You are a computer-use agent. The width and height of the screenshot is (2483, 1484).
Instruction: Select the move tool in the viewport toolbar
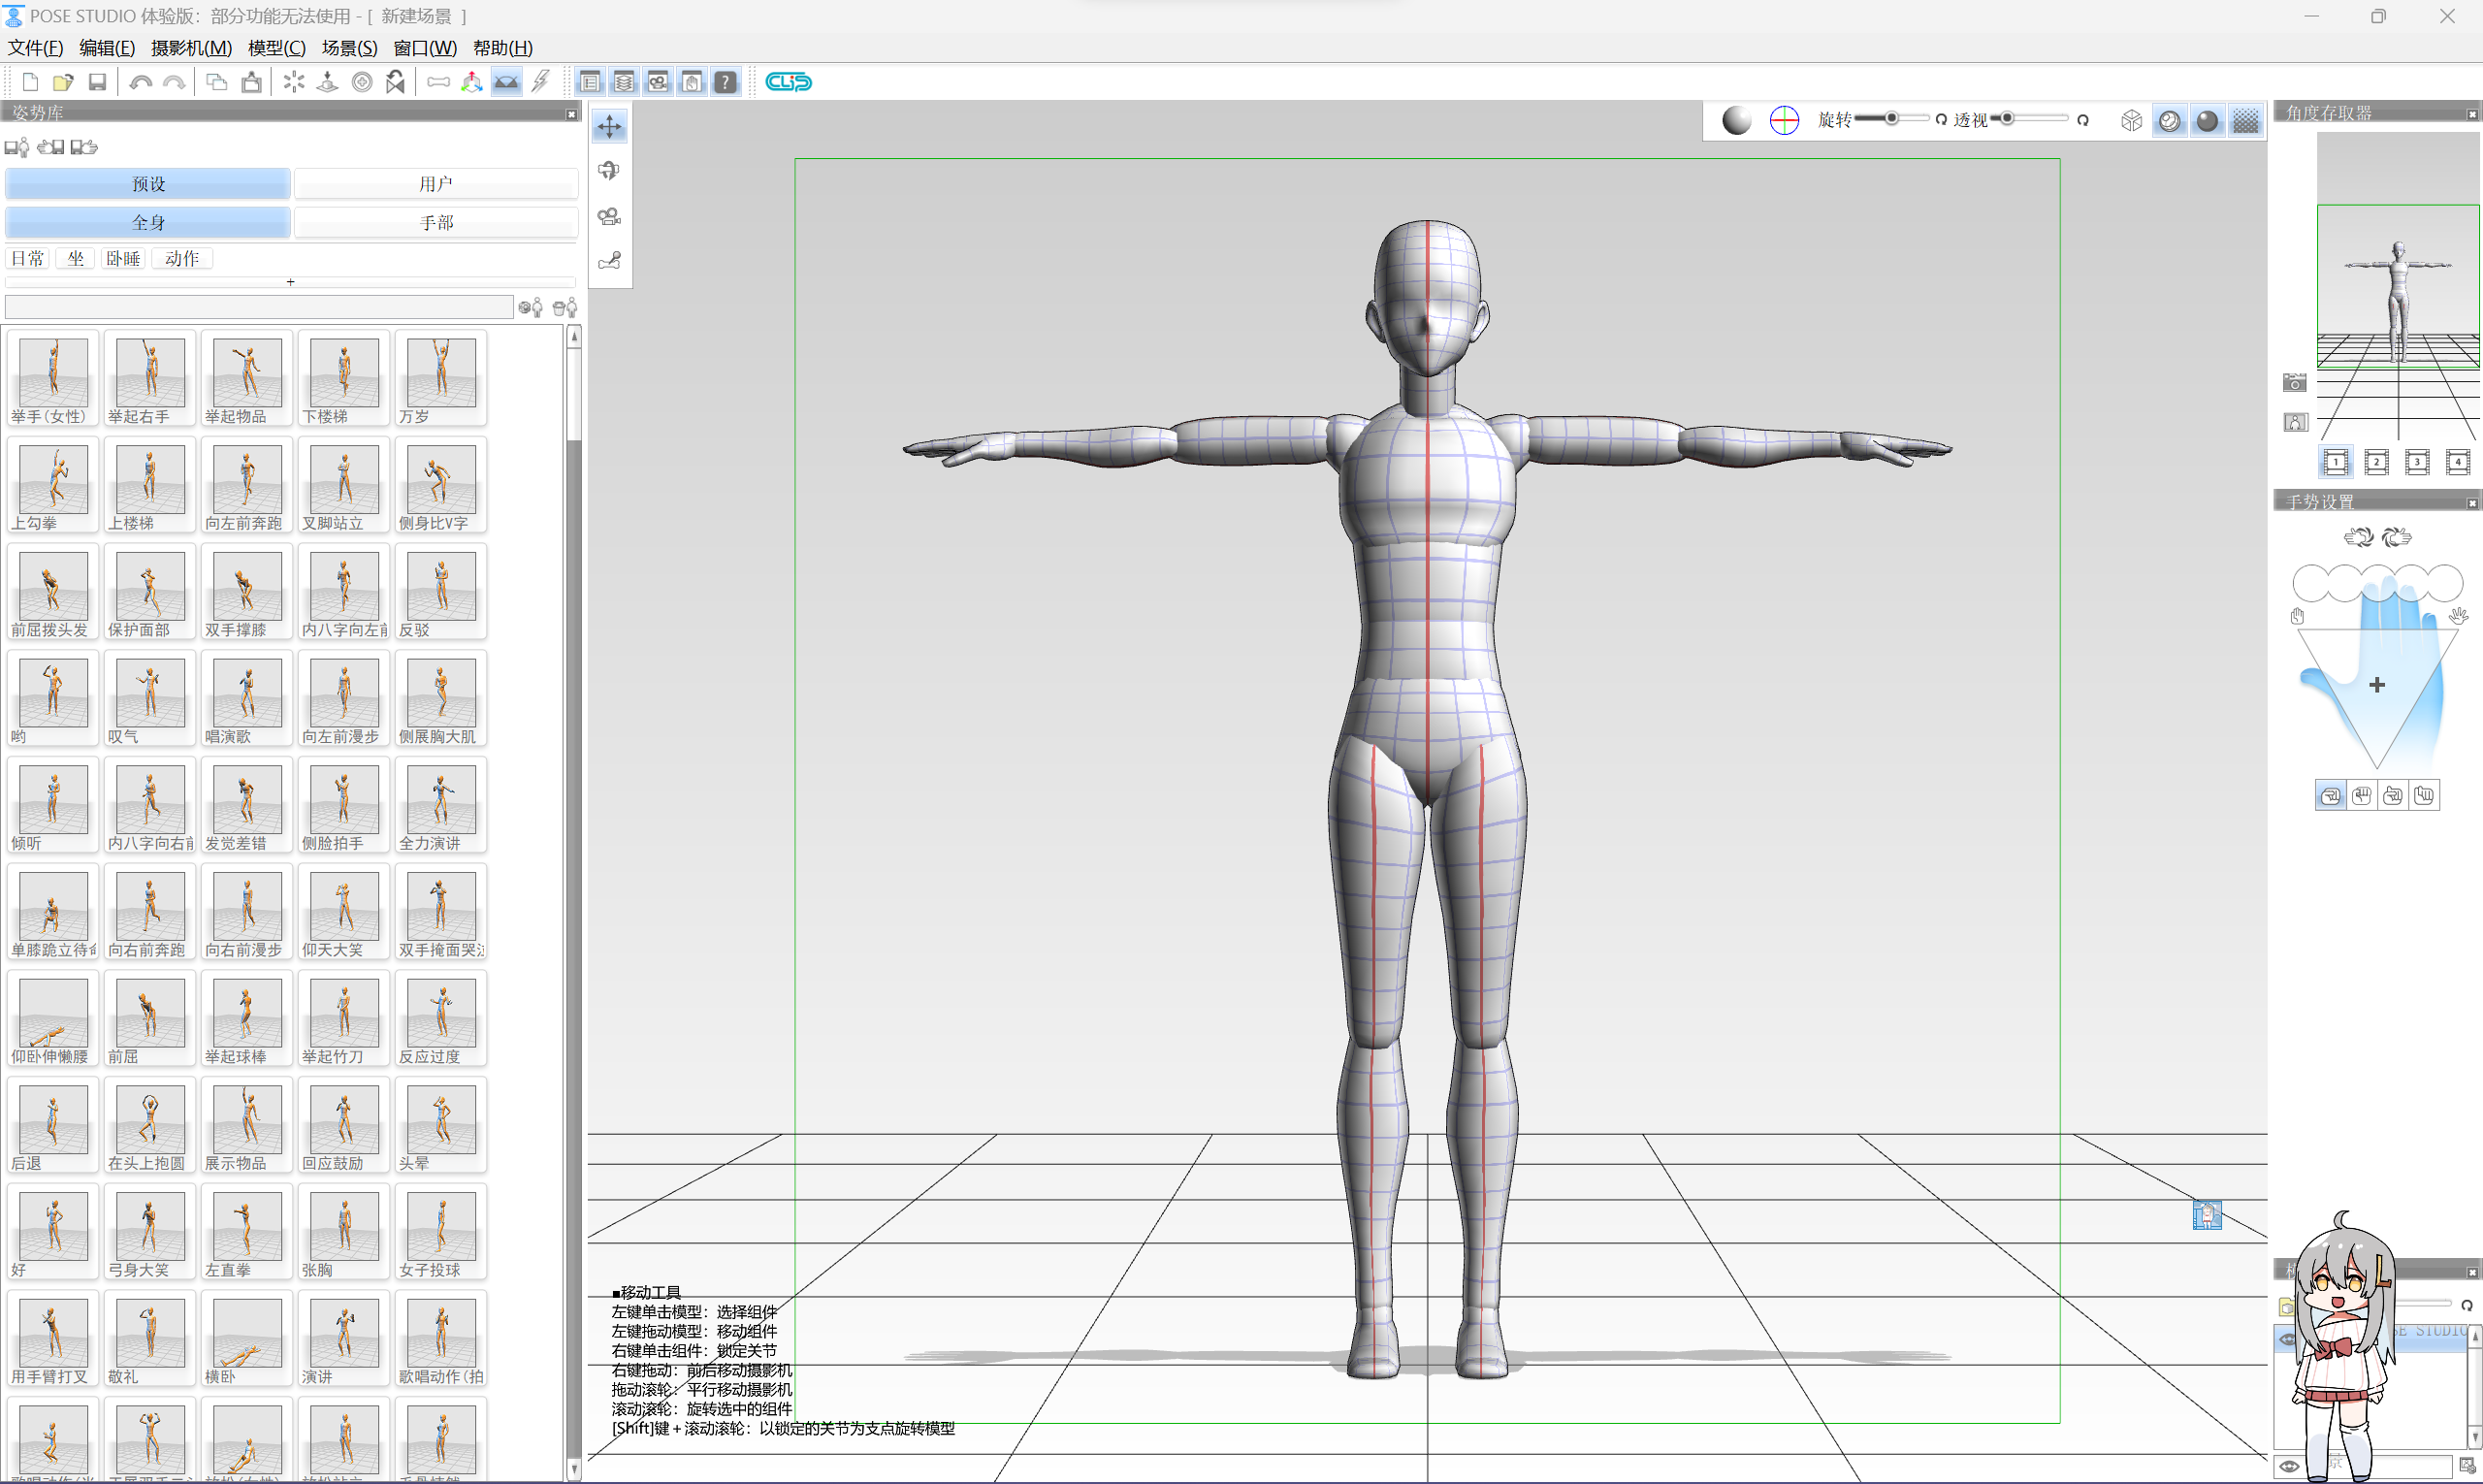click(610, 127)
